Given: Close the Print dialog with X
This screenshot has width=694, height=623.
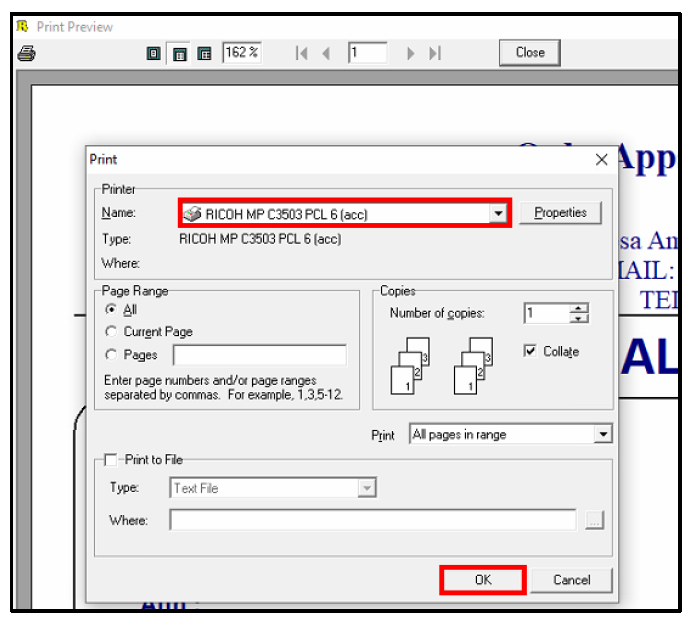Looking at the screenshot, I should (x=601, y=159).
